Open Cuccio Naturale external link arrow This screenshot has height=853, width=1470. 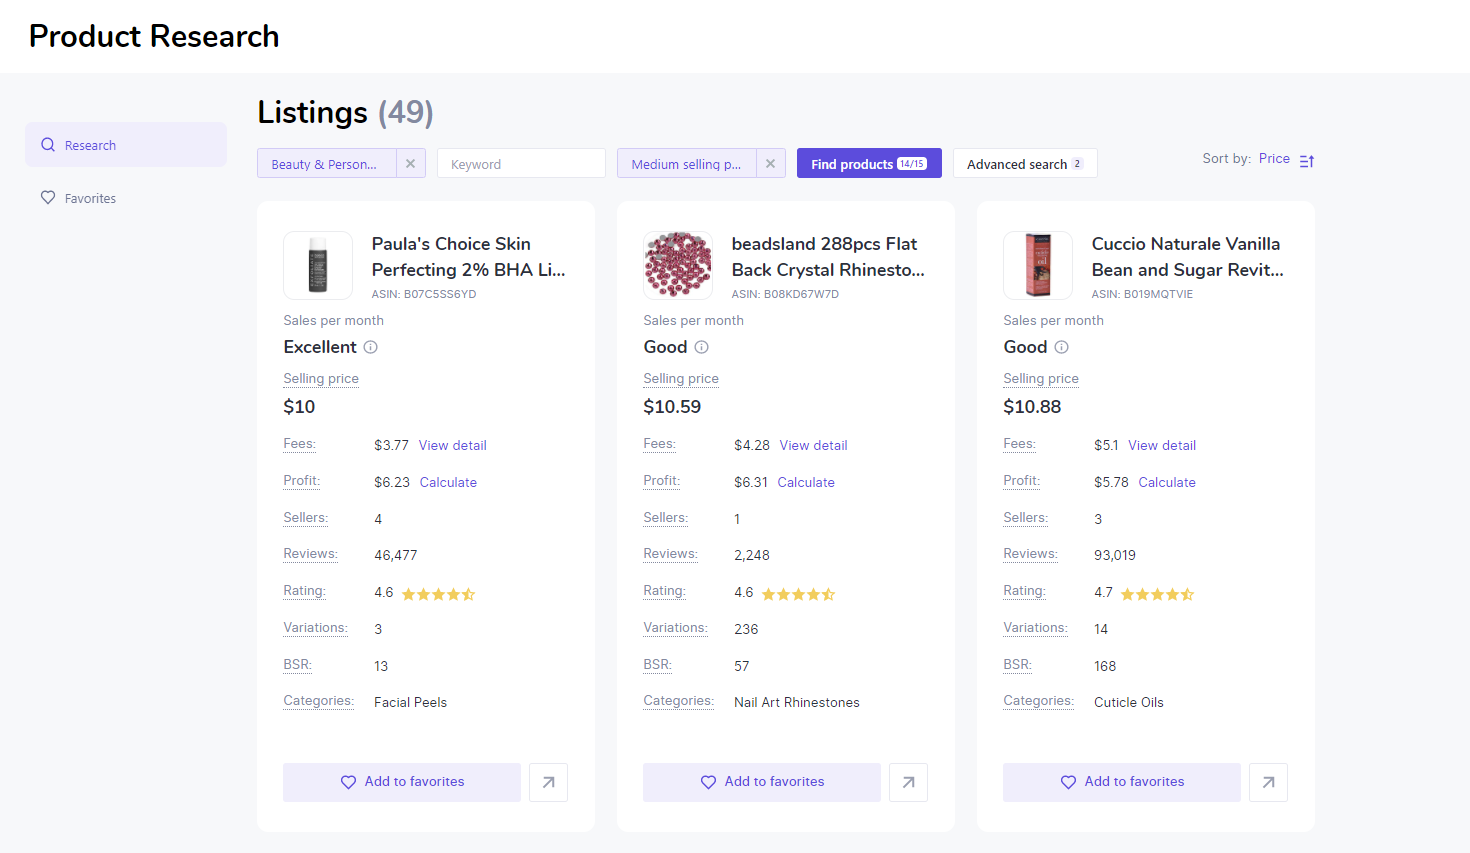pyautogui.click(x=1268, y=782)
